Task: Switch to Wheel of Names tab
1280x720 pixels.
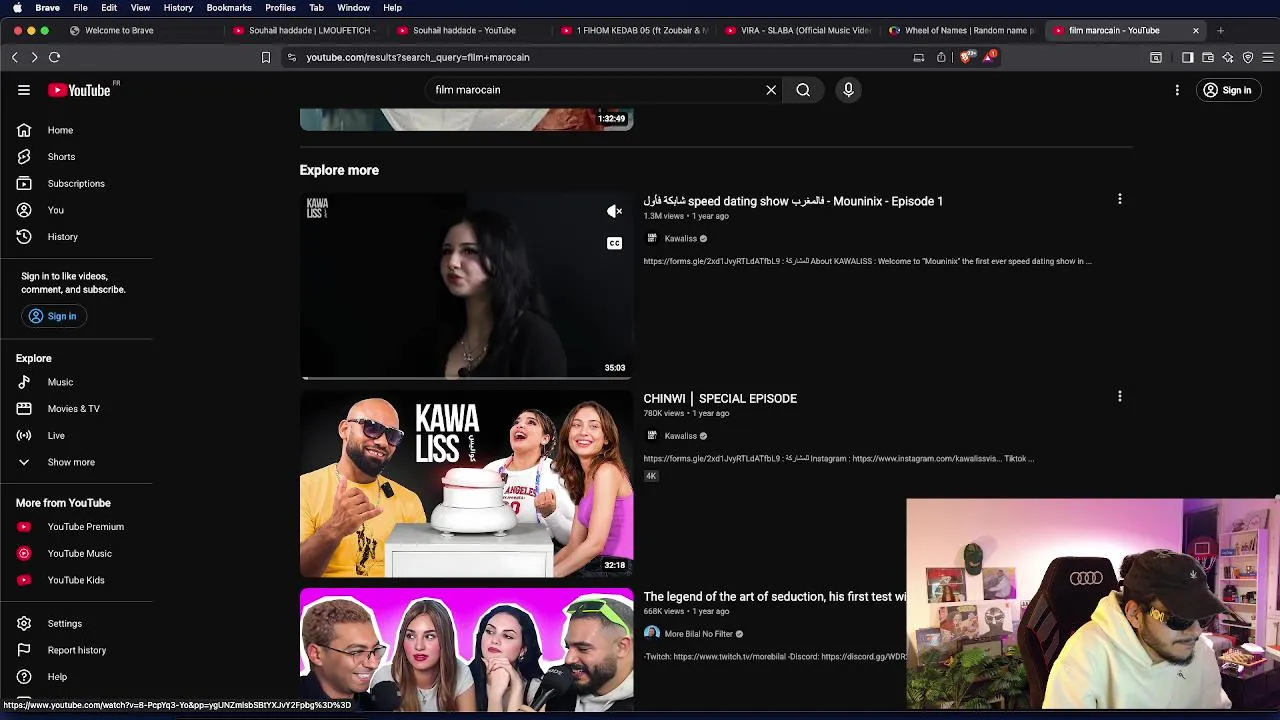Action: tap(962, 30)
